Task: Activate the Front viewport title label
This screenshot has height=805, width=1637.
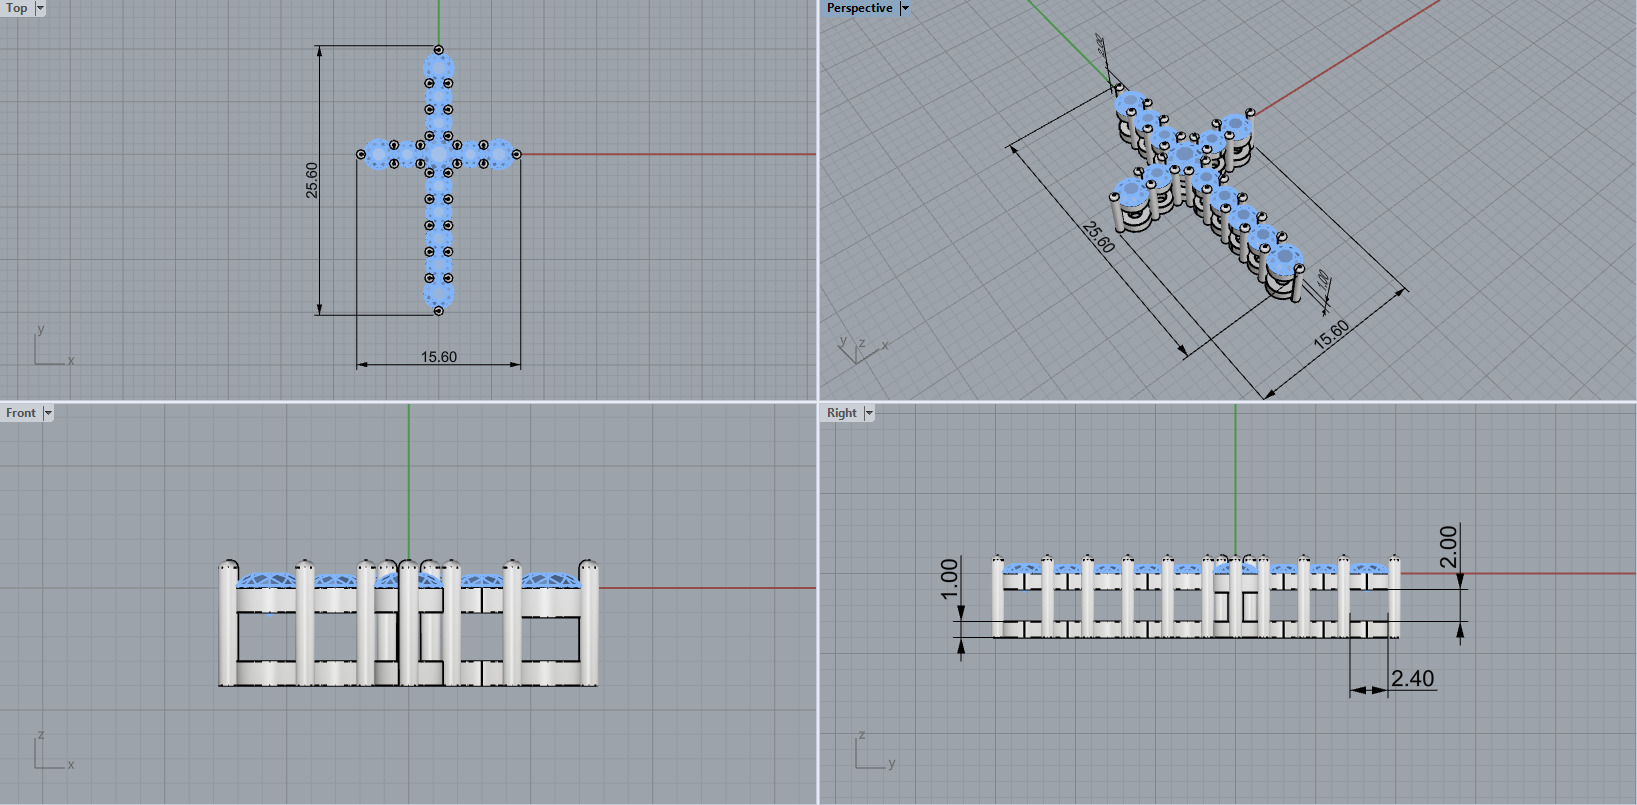Action: pyautogui.click(x=21, y=413)
